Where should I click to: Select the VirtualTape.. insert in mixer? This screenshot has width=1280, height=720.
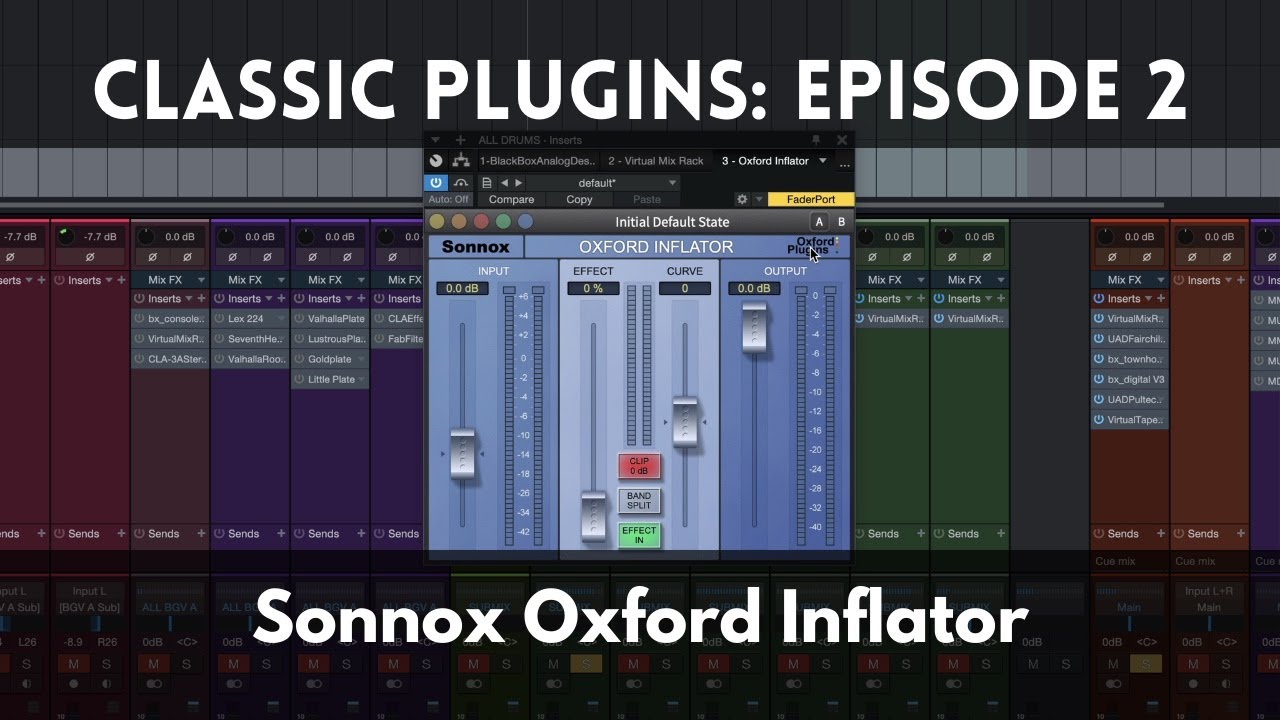click(1130, 420)
